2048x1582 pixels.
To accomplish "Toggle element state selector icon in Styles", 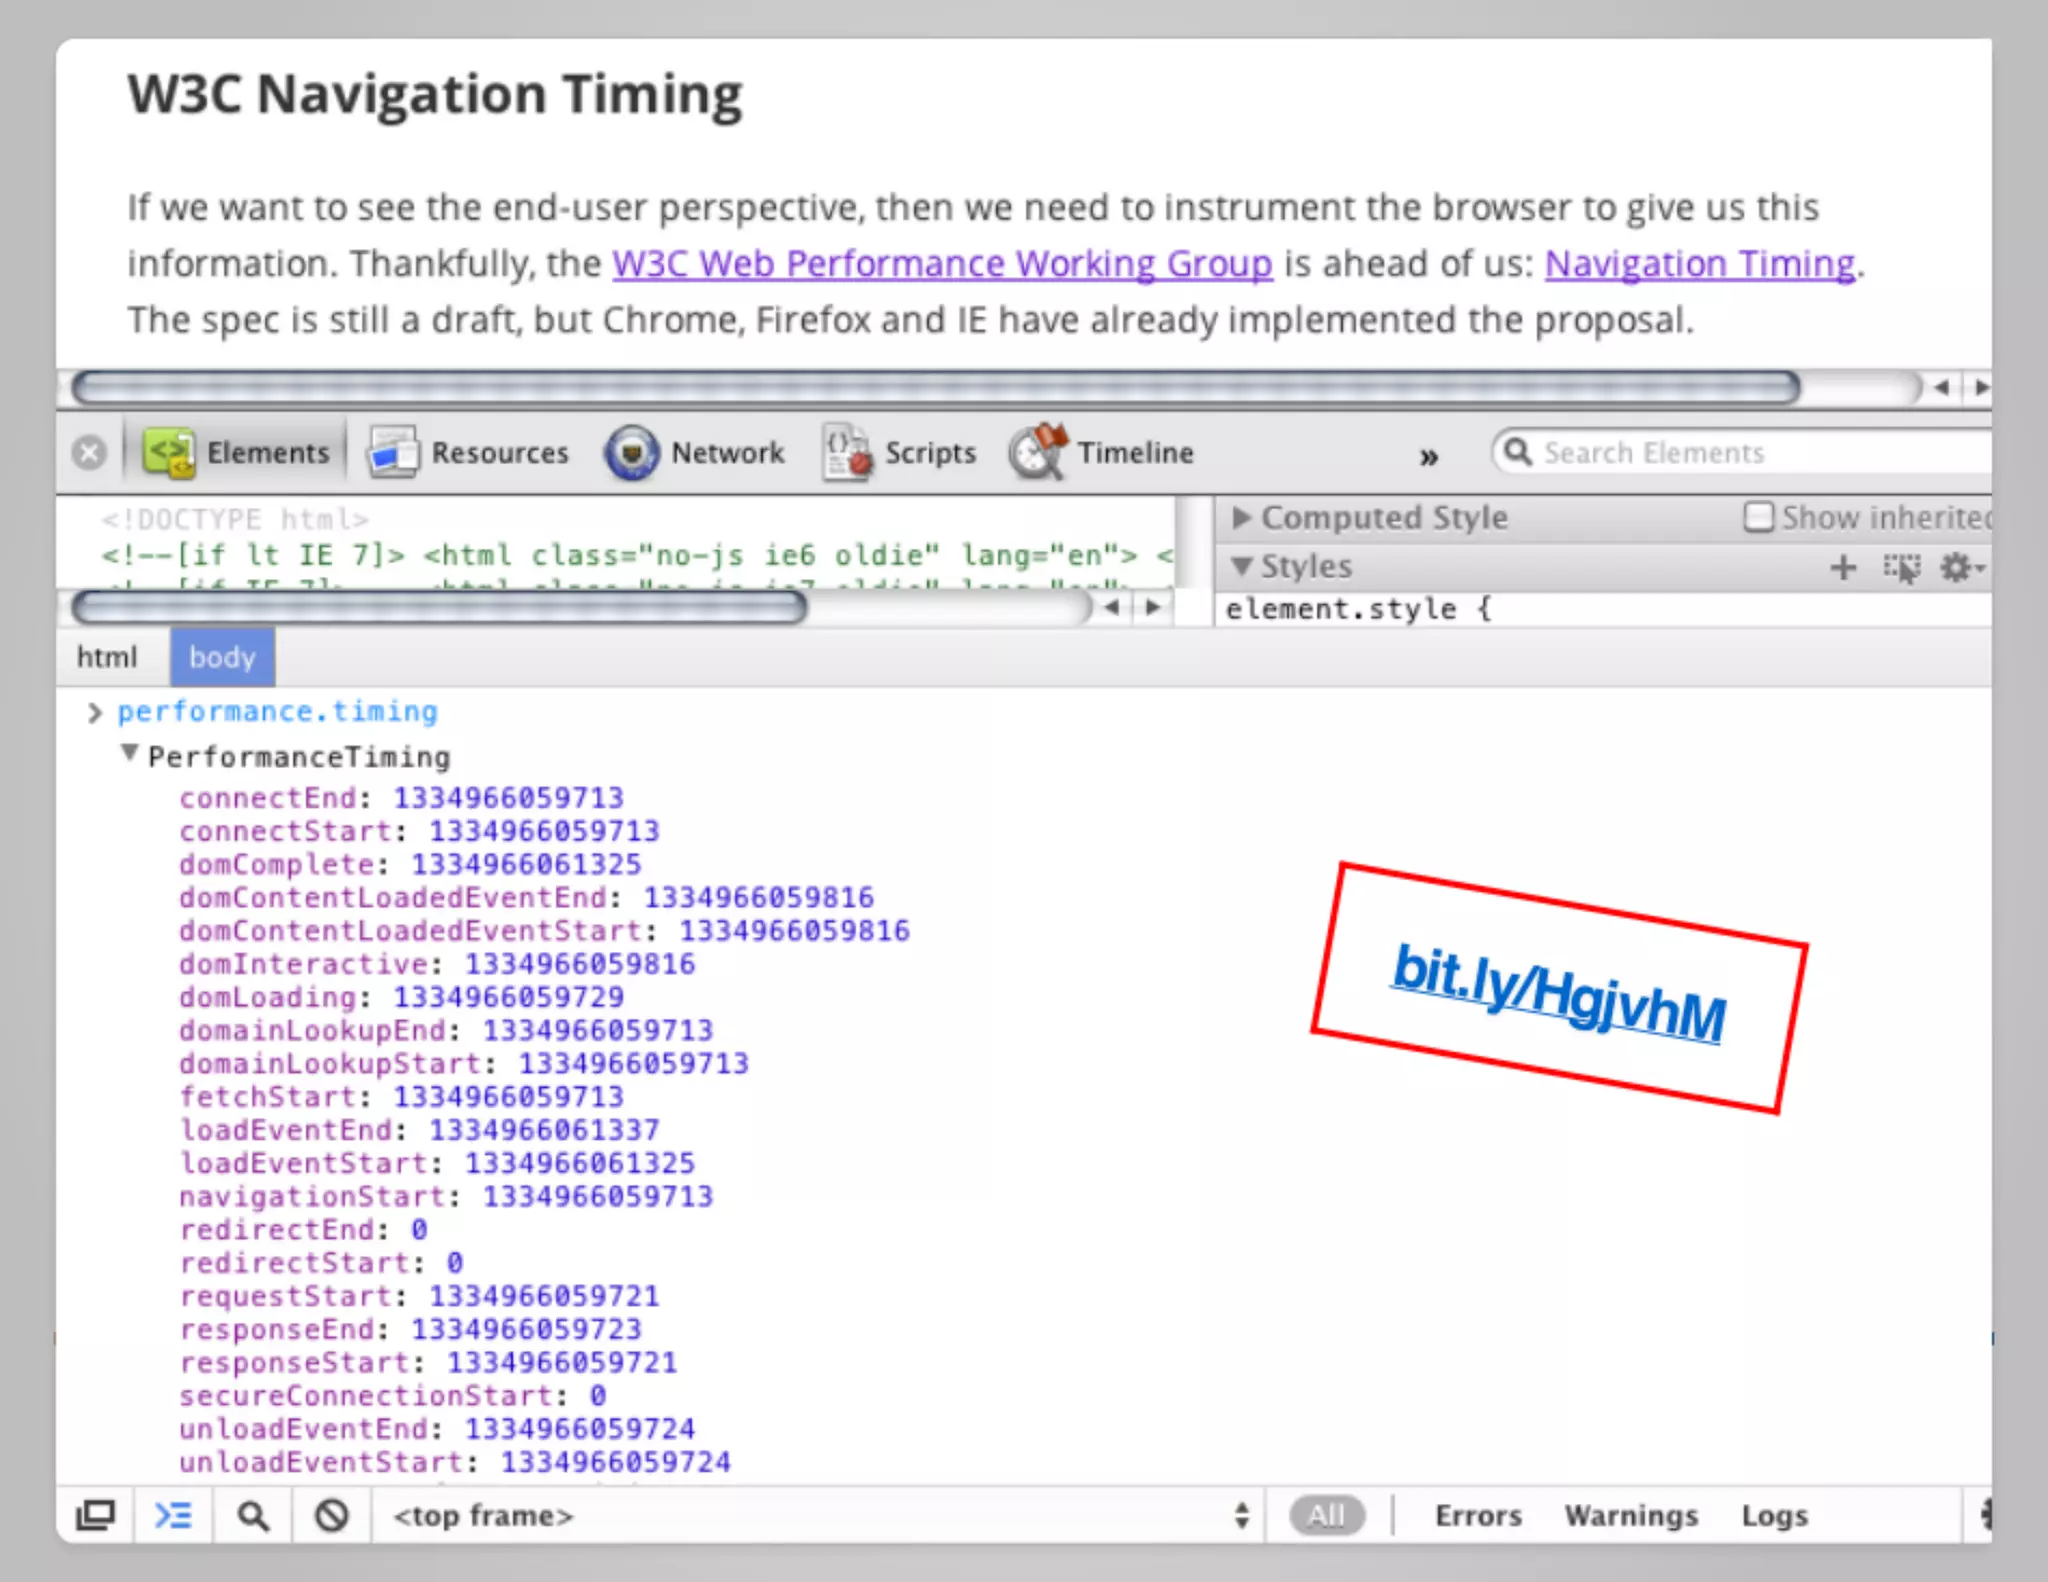I will pos(1901,568).
